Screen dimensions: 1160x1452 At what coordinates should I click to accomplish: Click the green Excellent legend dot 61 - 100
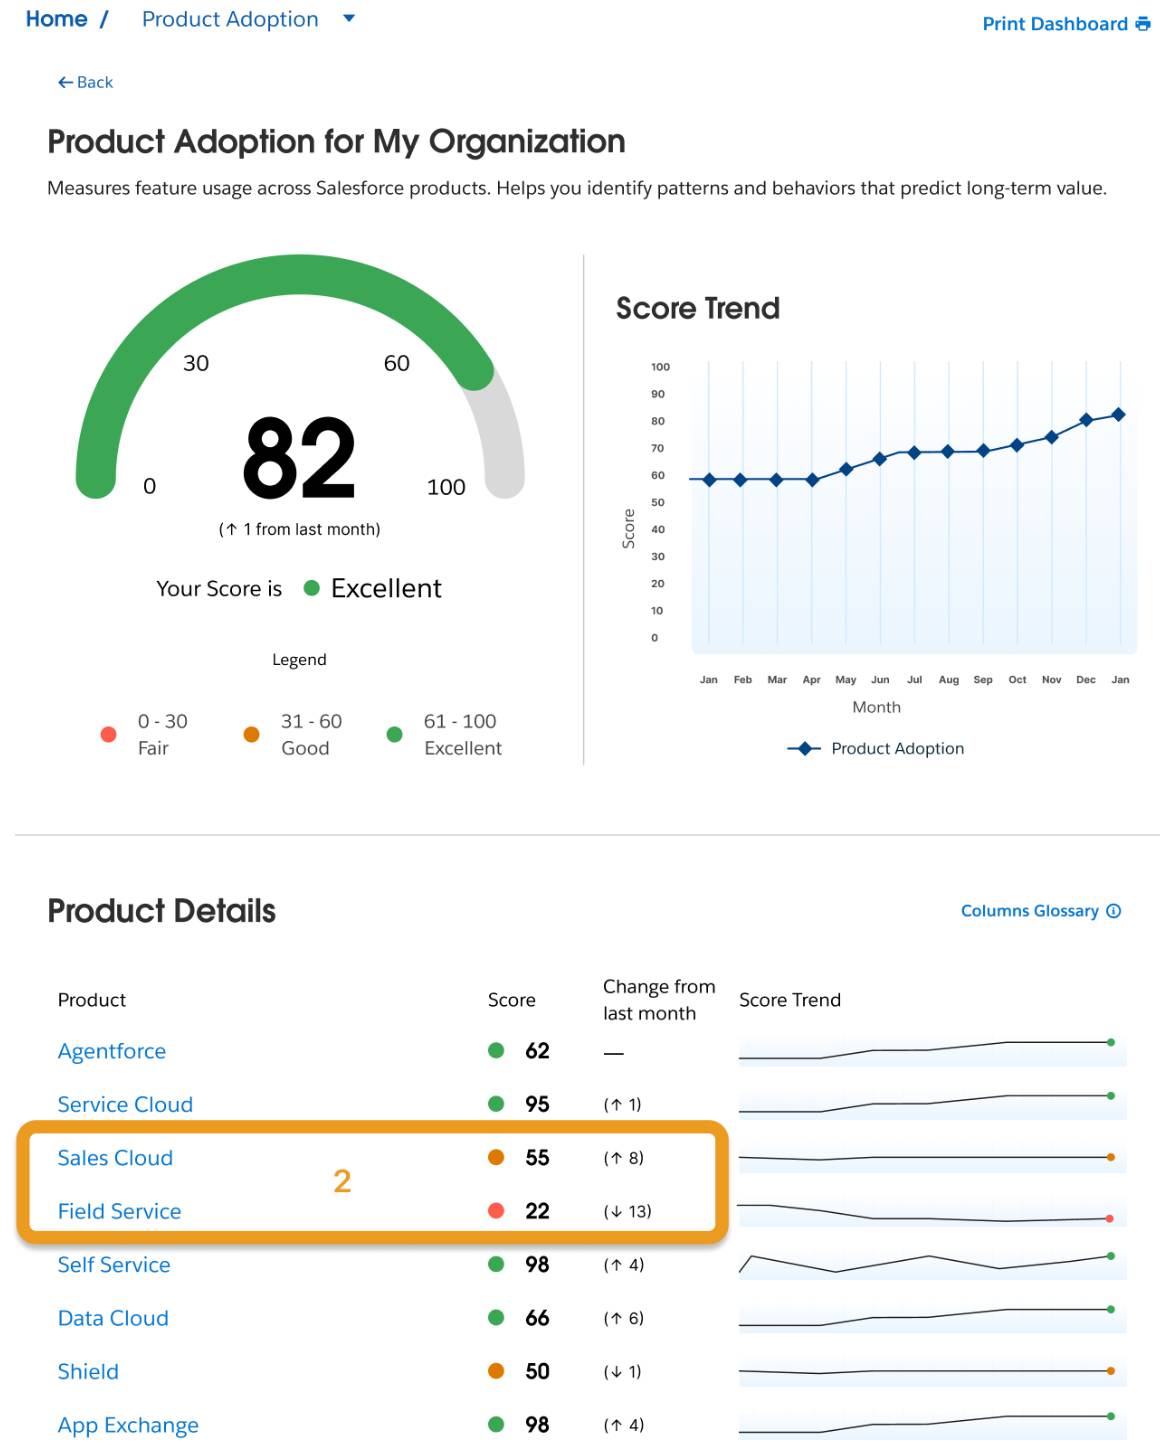tap(395, 735)
